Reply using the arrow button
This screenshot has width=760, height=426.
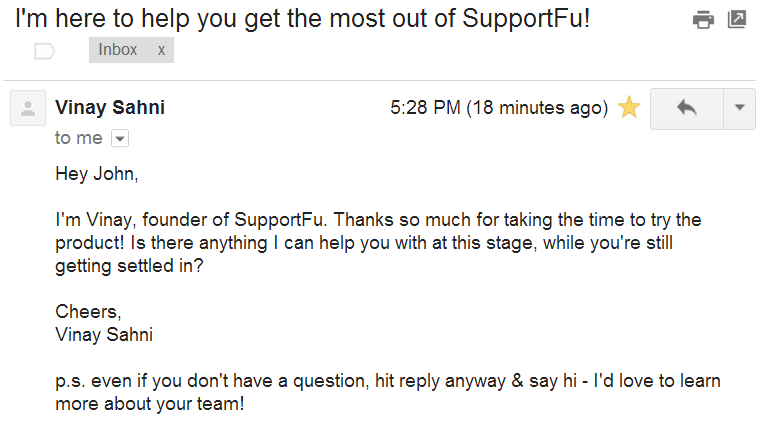tap(686, 108)
